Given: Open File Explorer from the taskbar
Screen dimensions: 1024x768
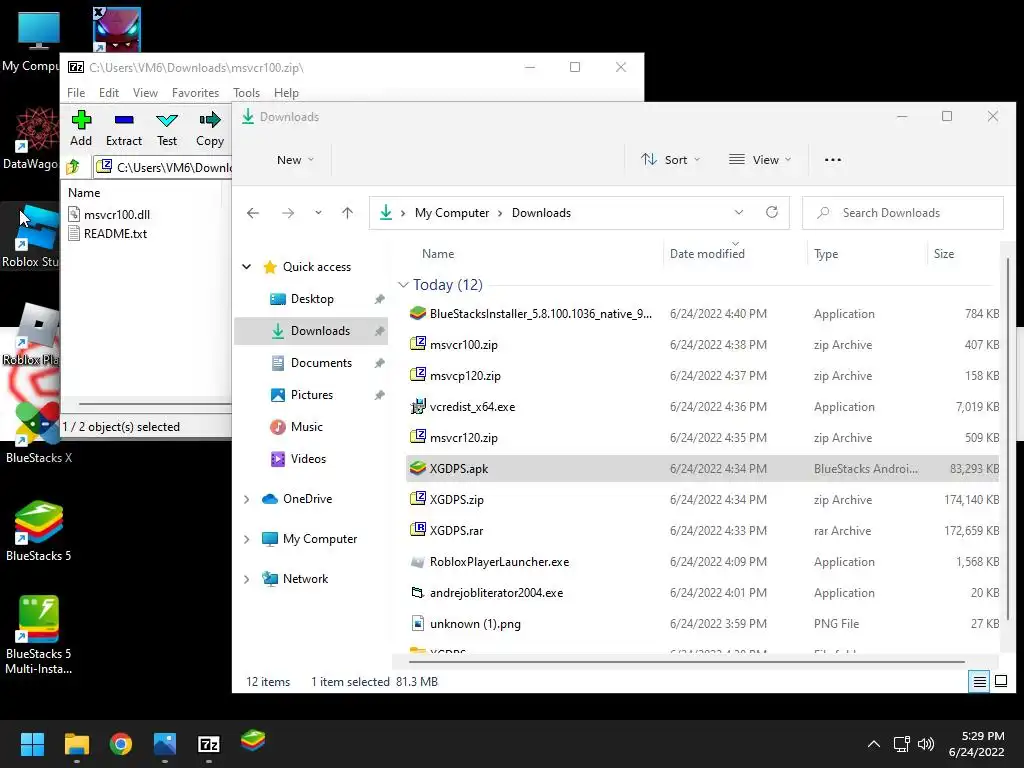Looking at the screenshot, I should 76,744.
